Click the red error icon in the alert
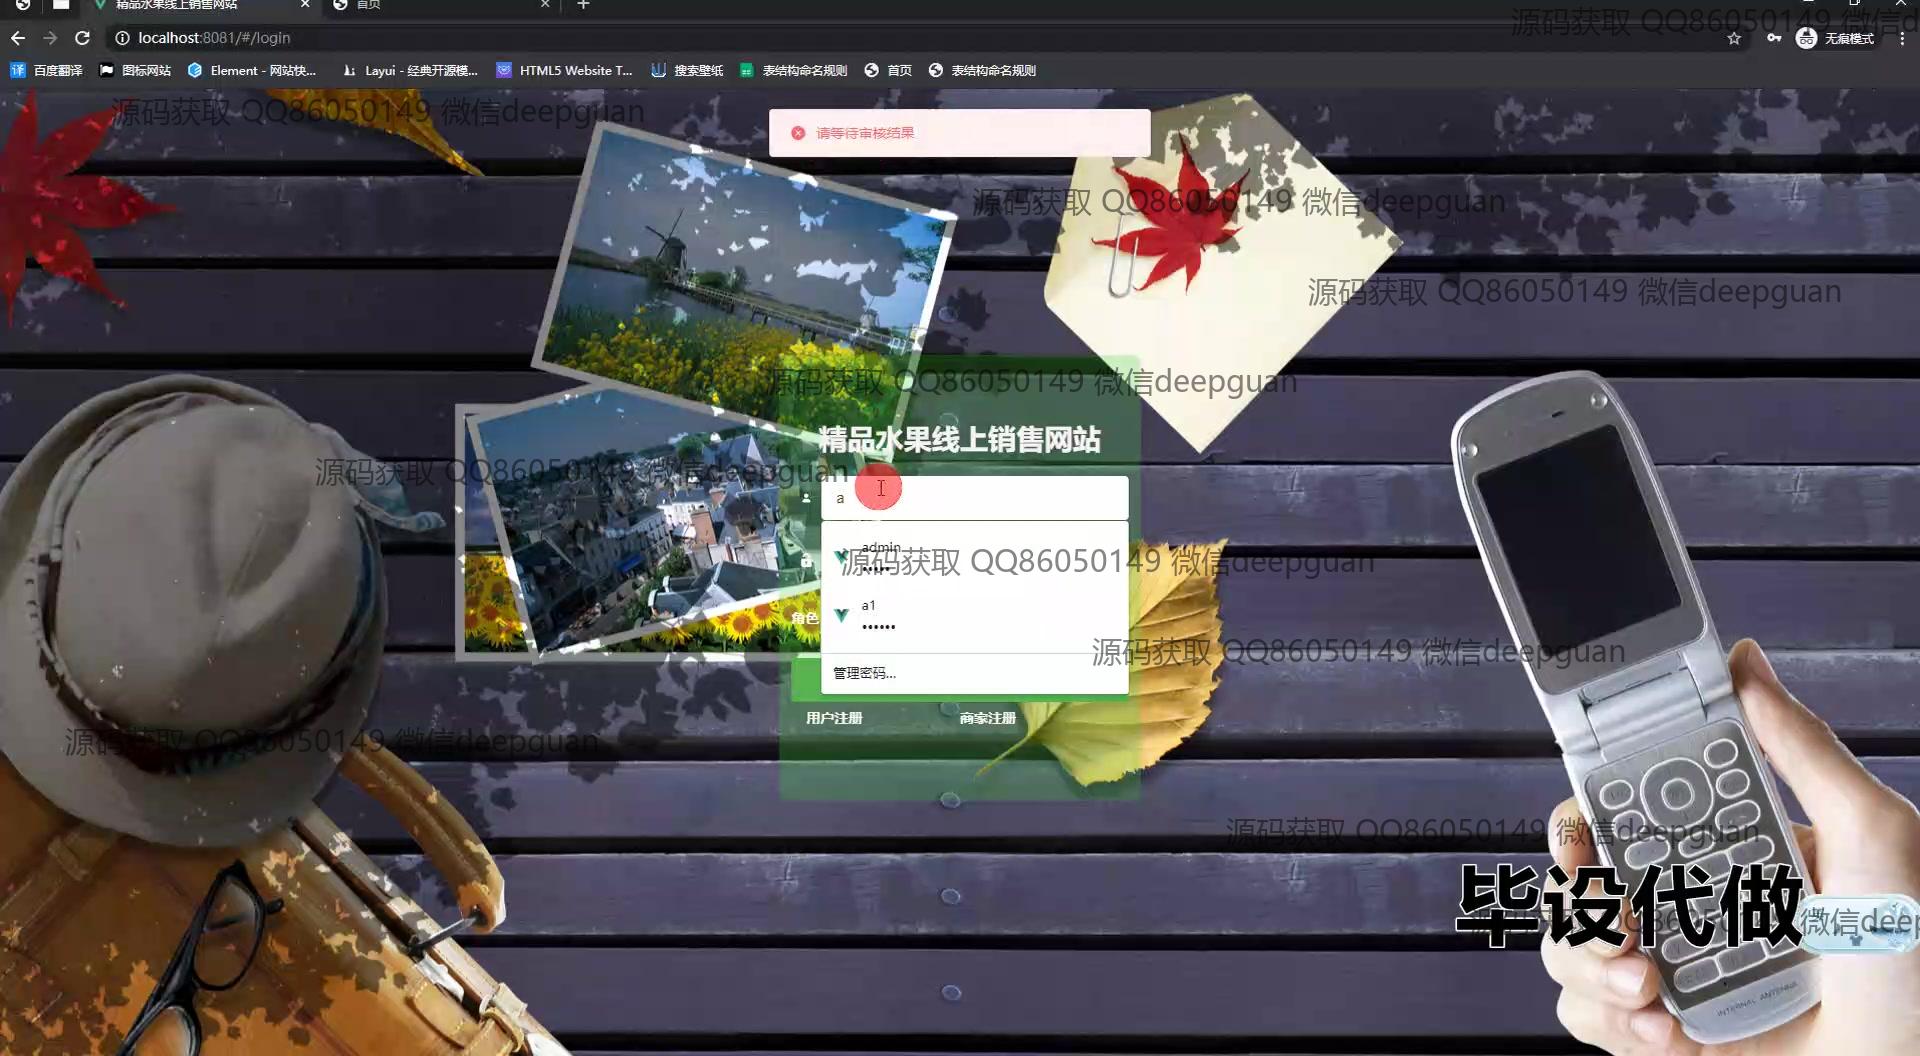 [x=798, y=133]
